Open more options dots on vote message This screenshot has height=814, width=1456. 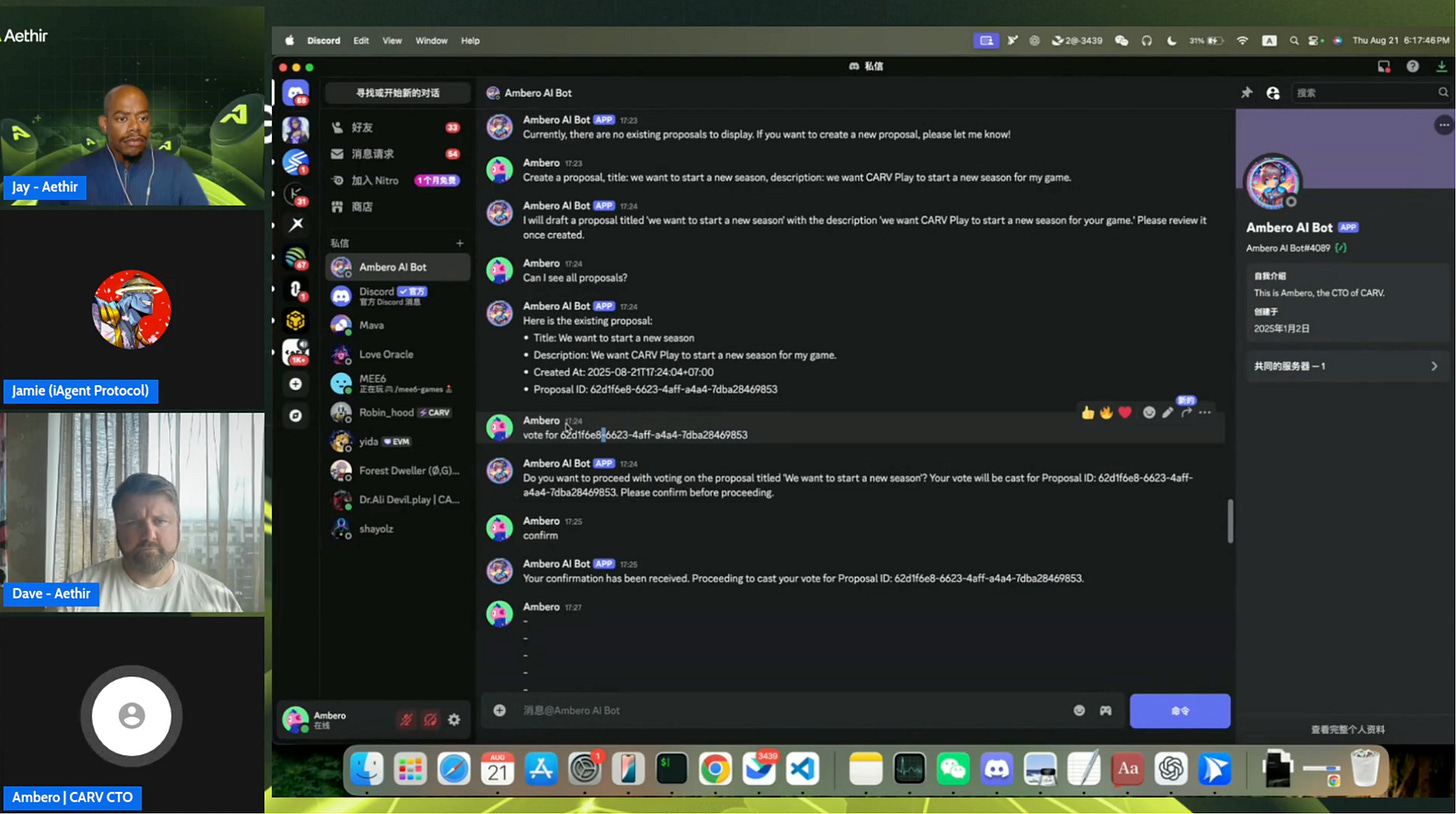click(1205, 412)
